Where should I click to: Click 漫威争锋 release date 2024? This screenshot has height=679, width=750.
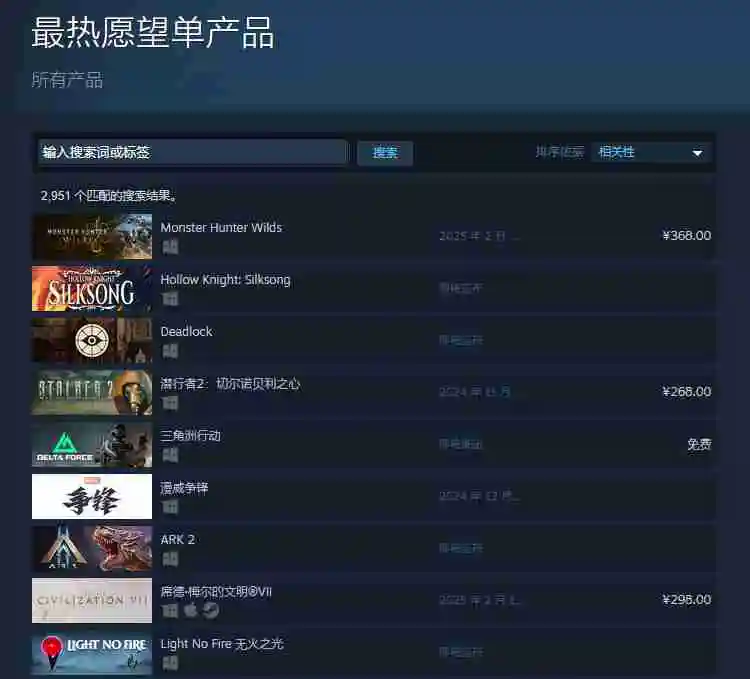478,496
